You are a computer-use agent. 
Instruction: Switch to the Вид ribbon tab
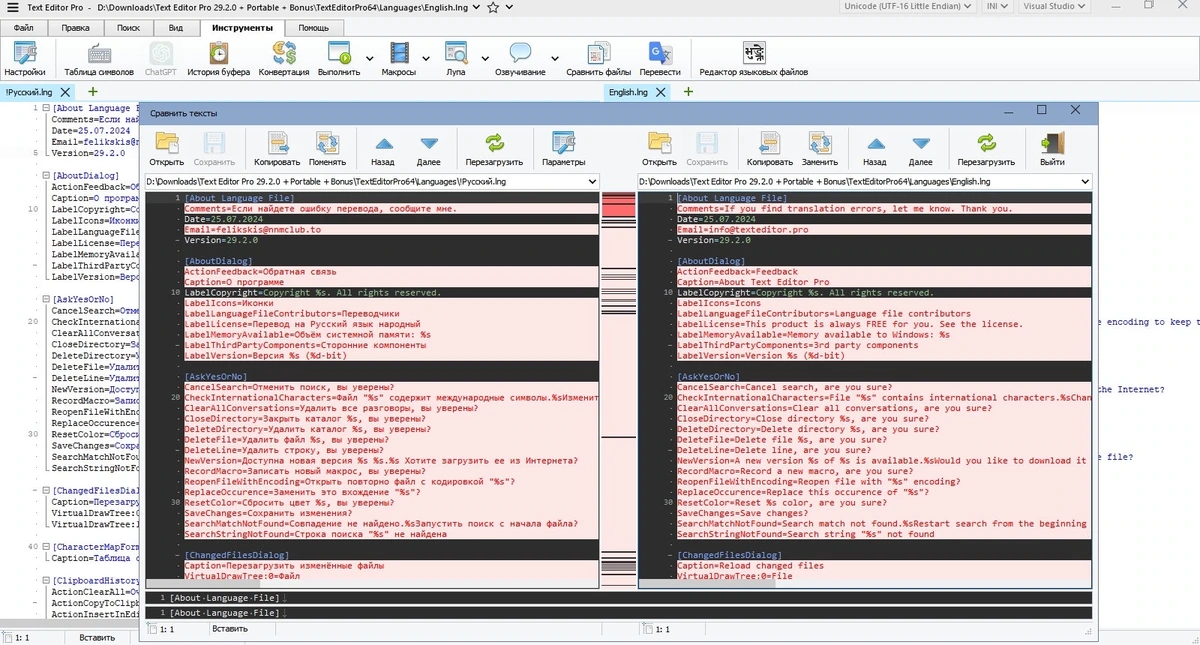tap(176, 28)
